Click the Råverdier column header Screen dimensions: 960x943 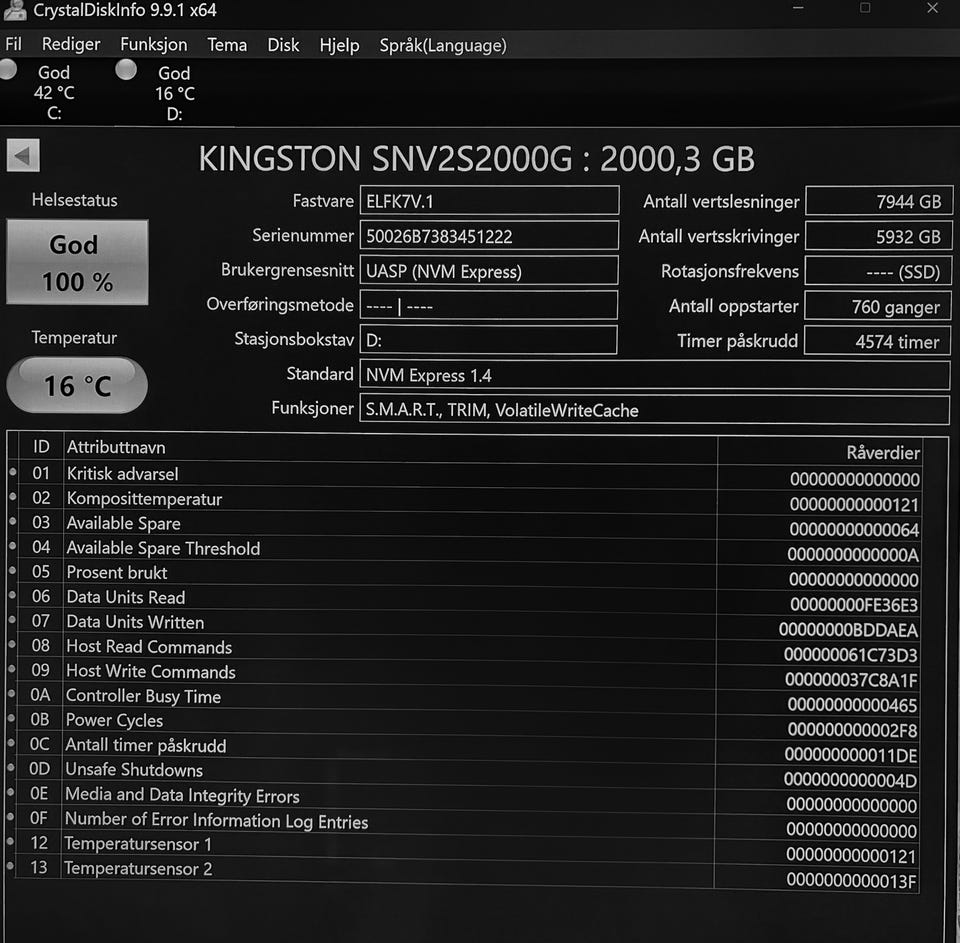click(883, 453)
